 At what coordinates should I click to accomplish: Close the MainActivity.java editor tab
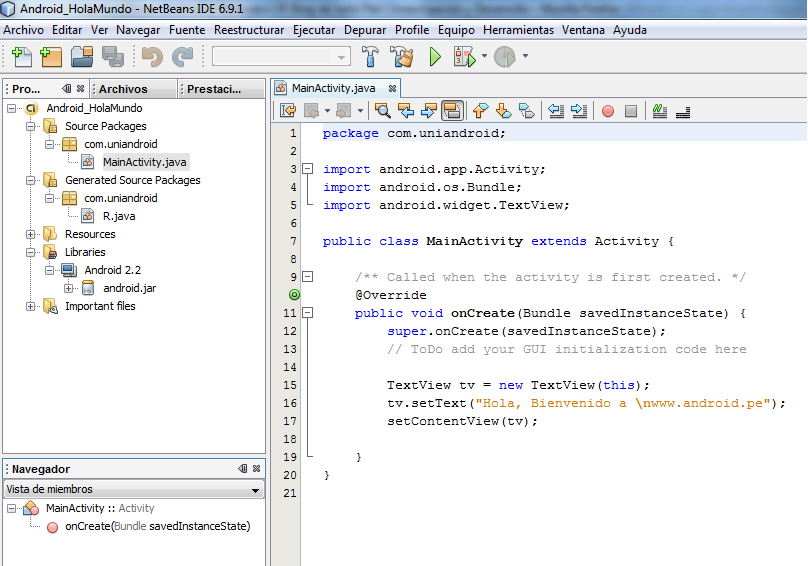tap(393, 88)
